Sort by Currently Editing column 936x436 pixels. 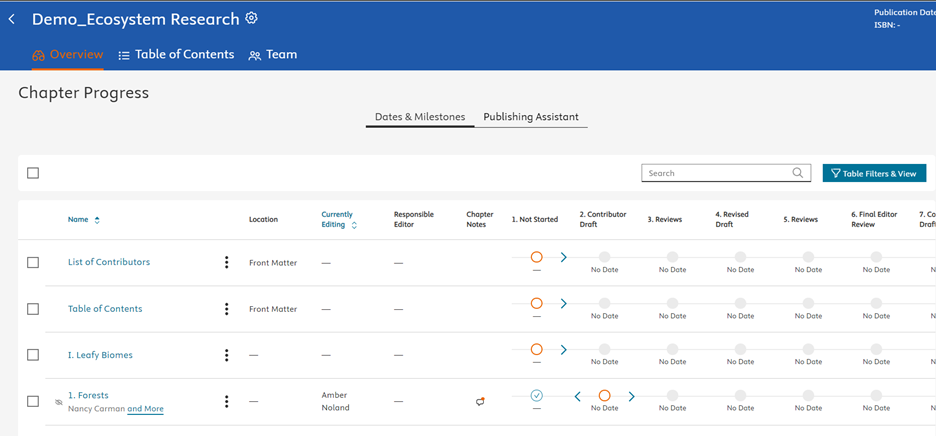[339, 219]
